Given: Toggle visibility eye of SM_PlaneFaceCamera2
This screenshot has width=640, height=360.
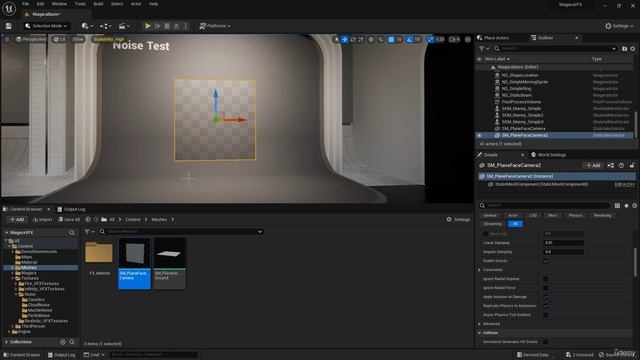Looking at the screenshot, I should coord(480,135).
